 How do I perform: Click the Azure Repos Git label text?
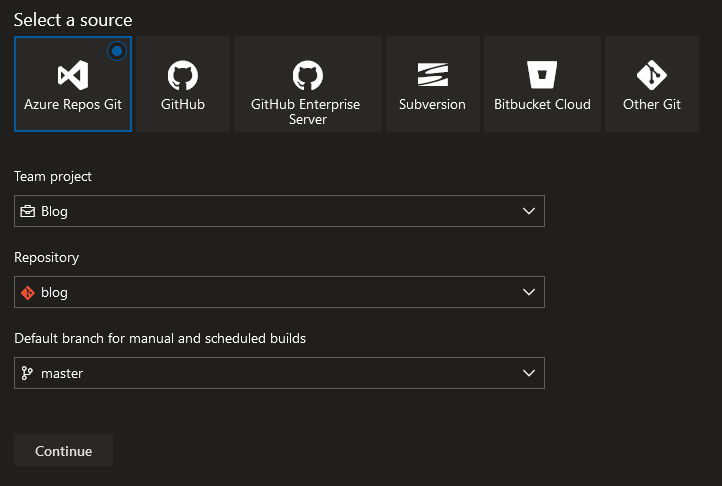coord(73,105)
